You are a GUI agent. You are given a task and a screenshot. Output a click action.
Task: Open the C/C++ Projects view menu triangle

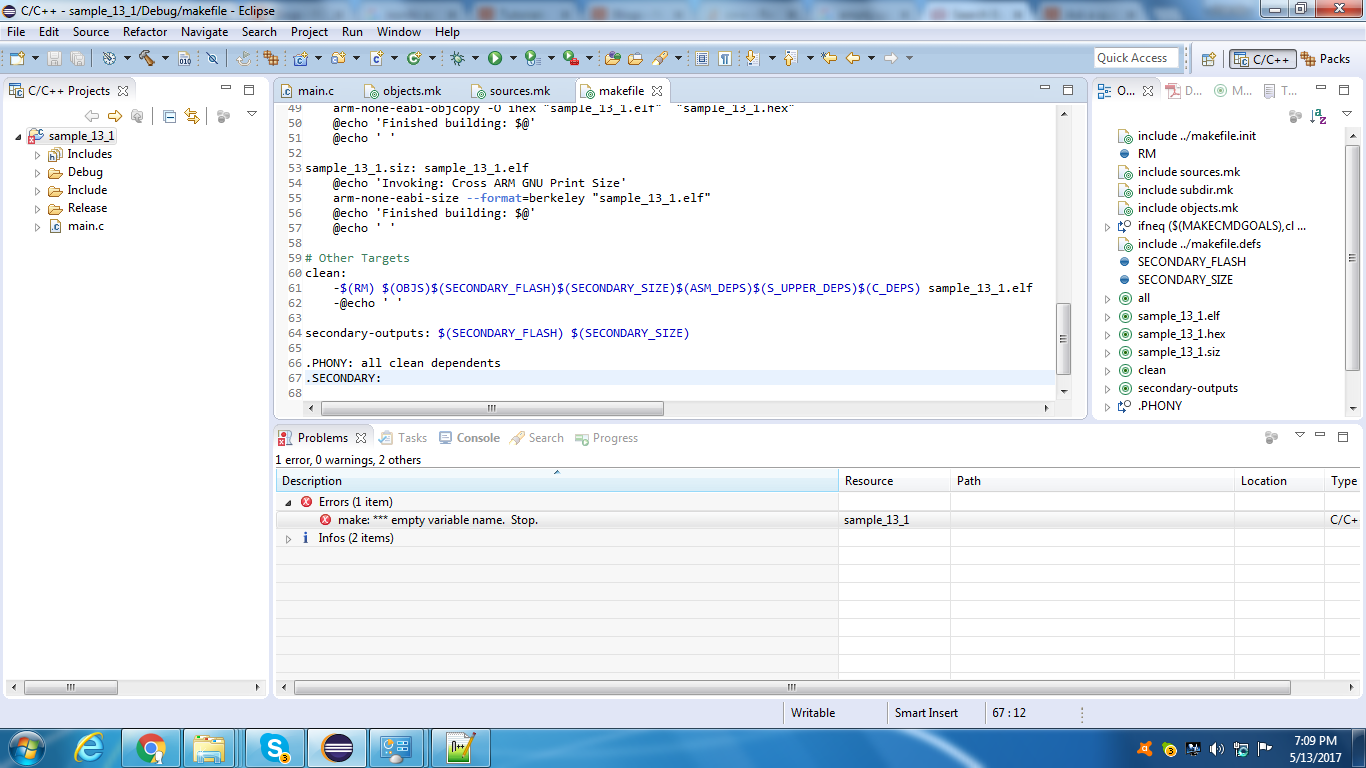pyautogui.click(x=252, y=115)
